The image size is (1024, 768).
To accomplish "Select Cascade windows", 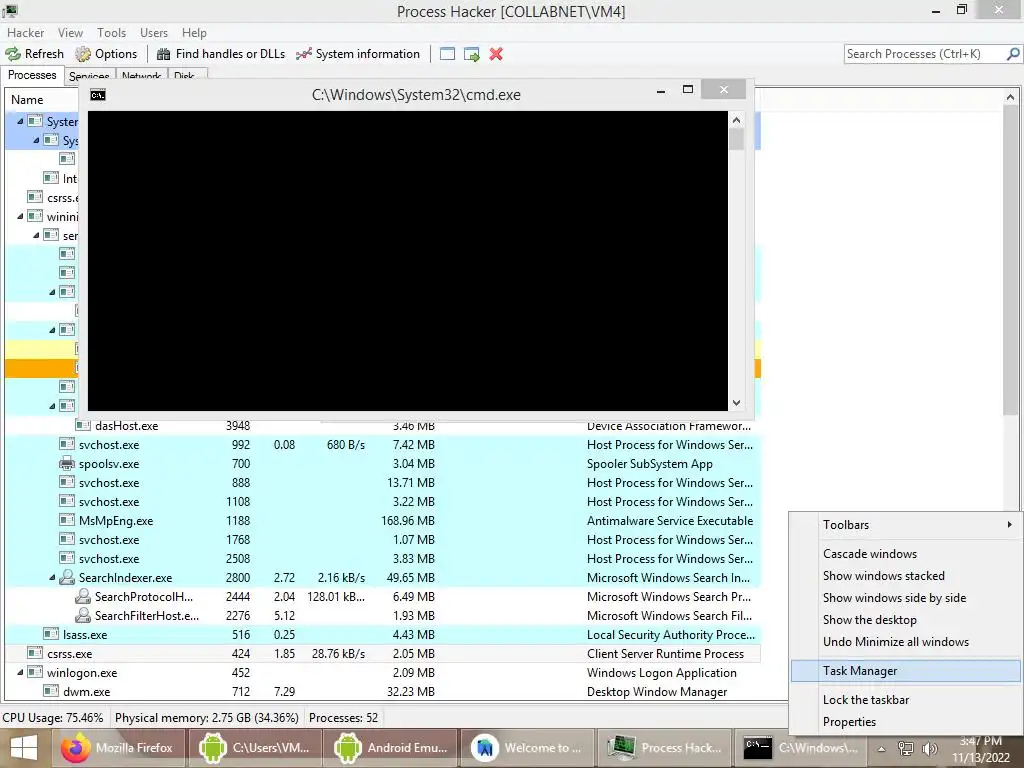I will (x=906, y=554).
